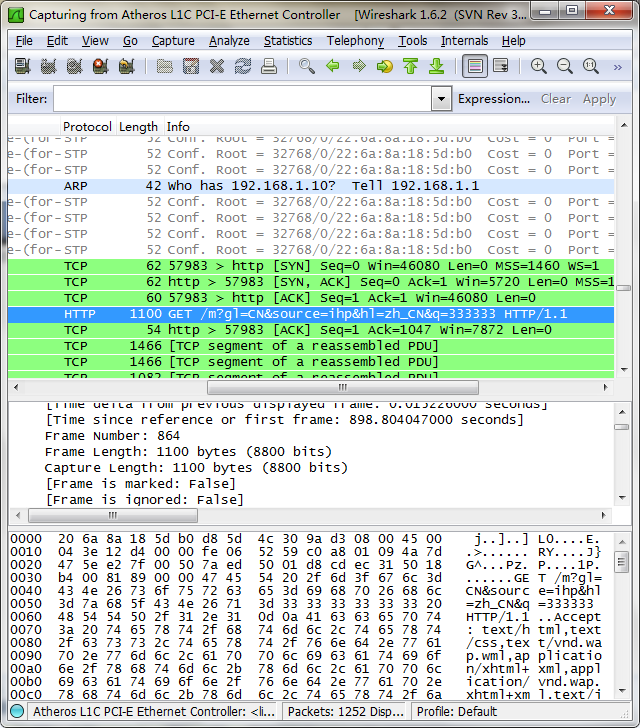This screenshot has width=640, height=728.
Task: Restart the running live capture
Action: point(126,66)
